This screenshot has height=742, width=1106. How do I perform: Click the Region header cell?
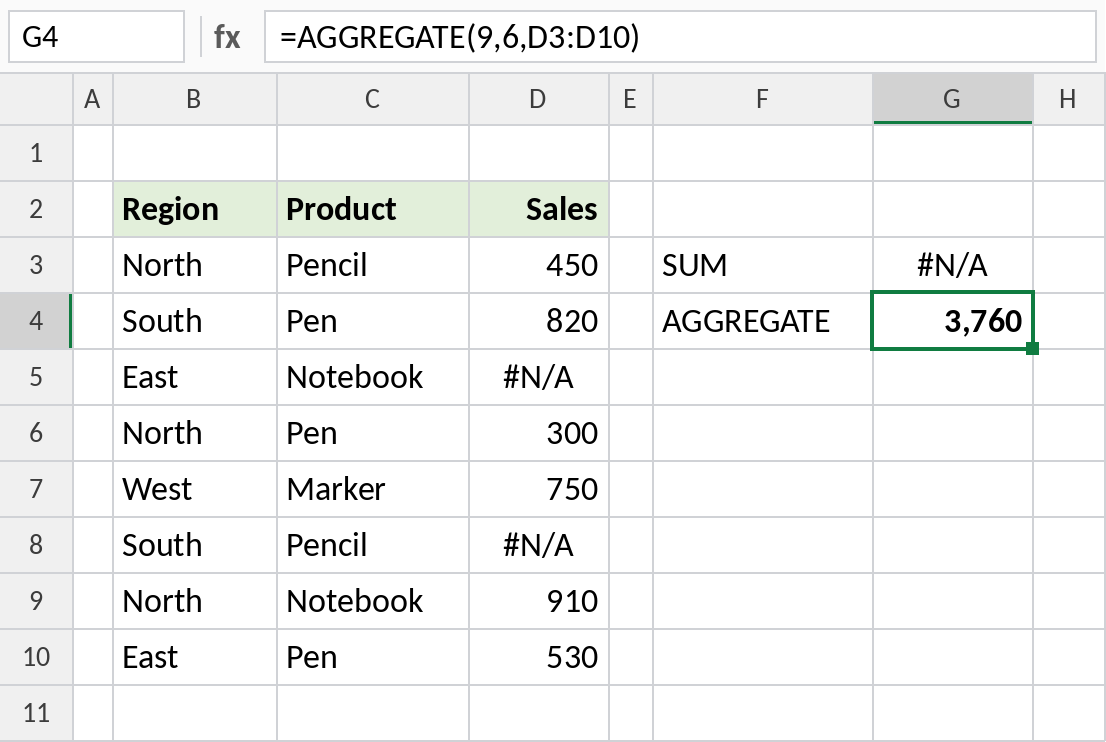(x=195, y=209)
